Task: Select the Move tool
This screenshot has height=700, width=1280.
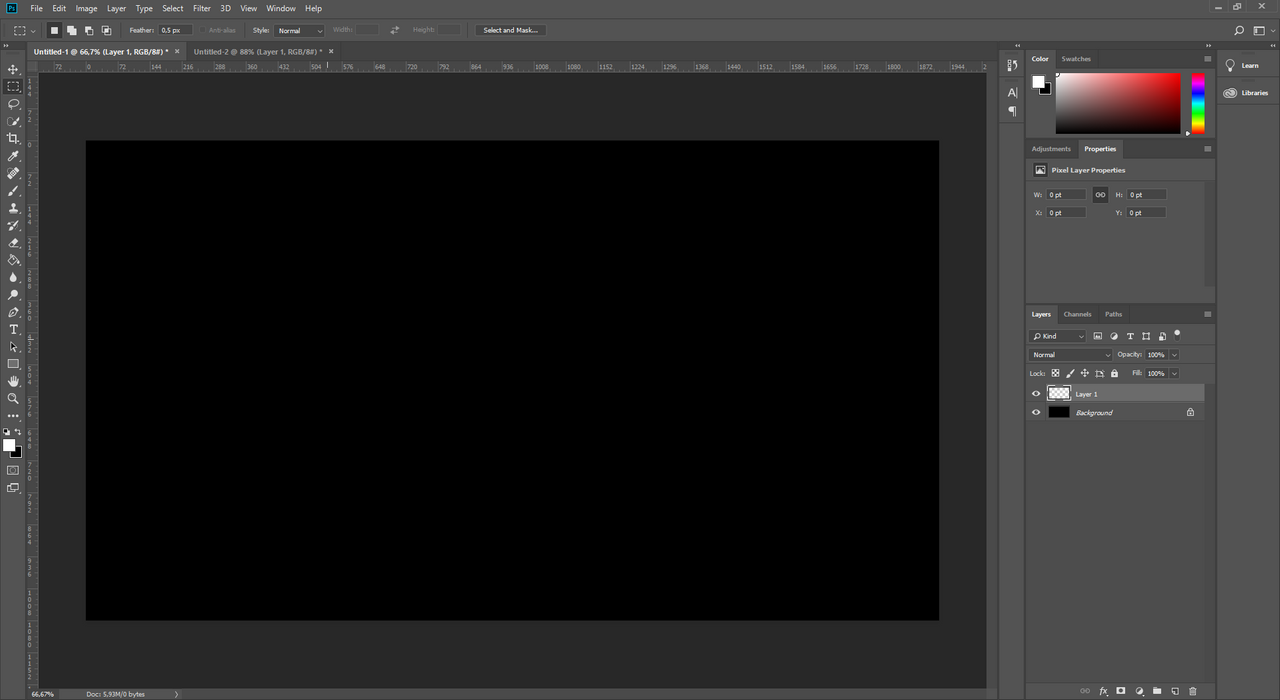Action: [x=13, y=69]
